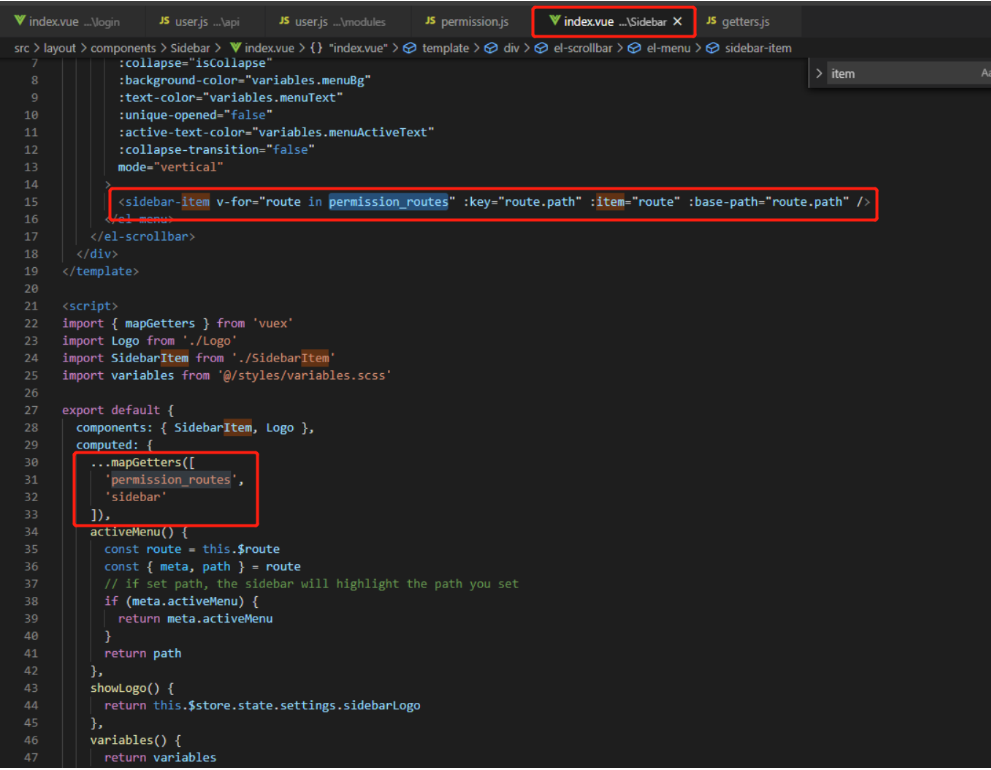Click the components: line with SidebarItem, Logo
The width and height of the screenshot is (991, 770).
tap(195, 427)
